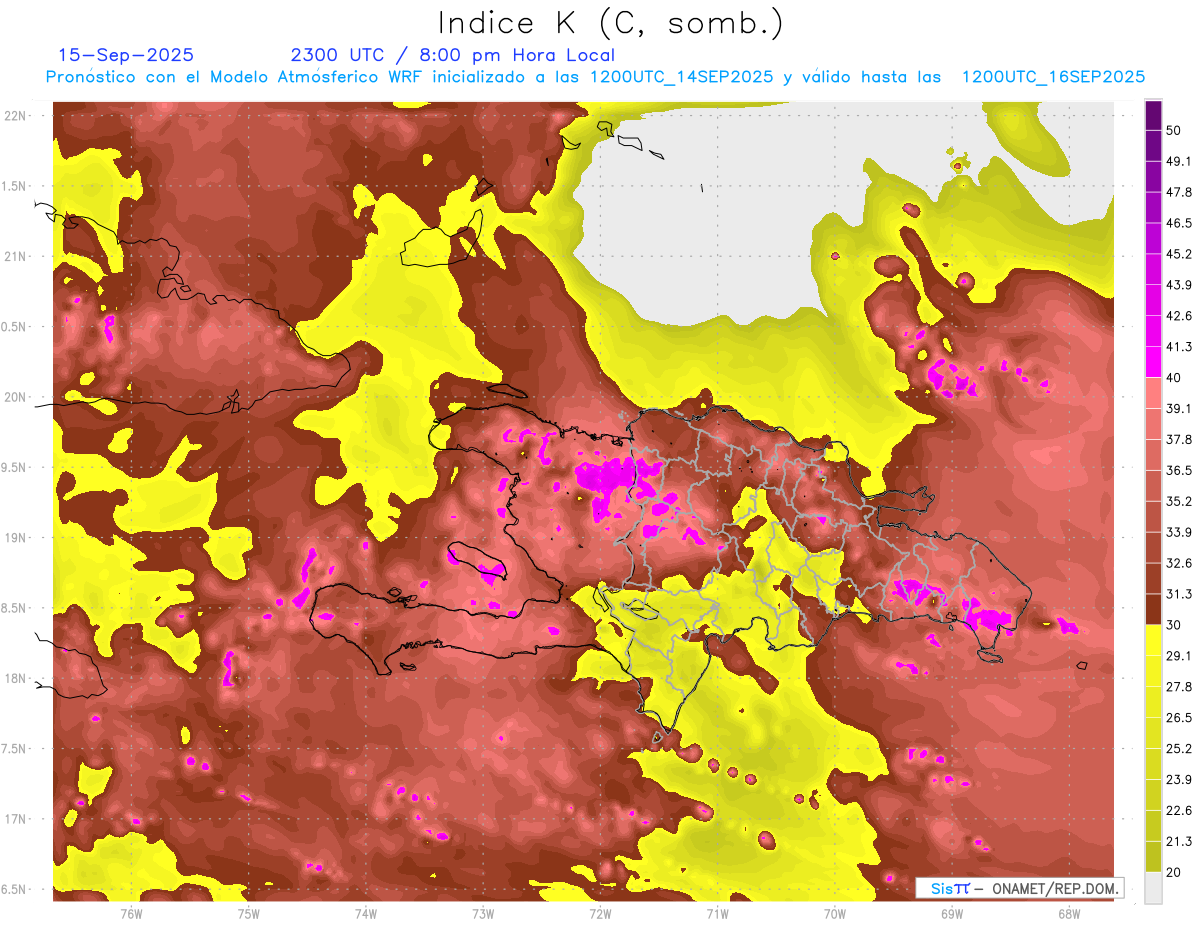Viewport: 1200px width, 927px height.
Task: Click the colorbar value '49.1'
Action: point(1179,161)
